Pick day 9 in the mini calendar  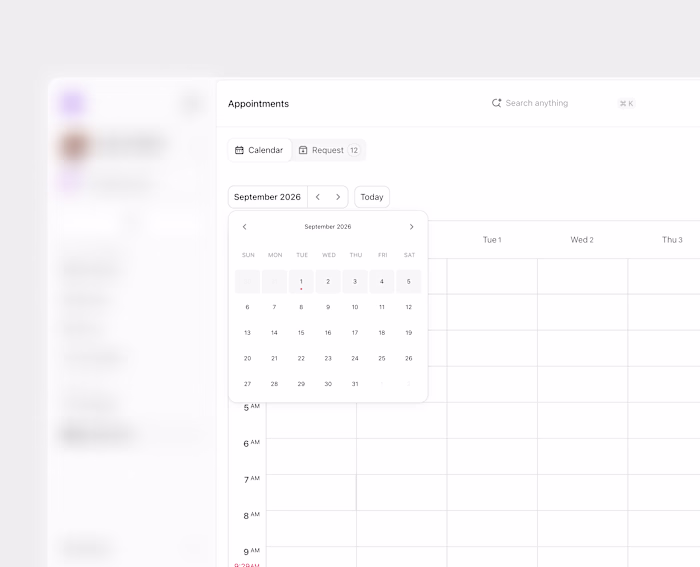(328, 307)
